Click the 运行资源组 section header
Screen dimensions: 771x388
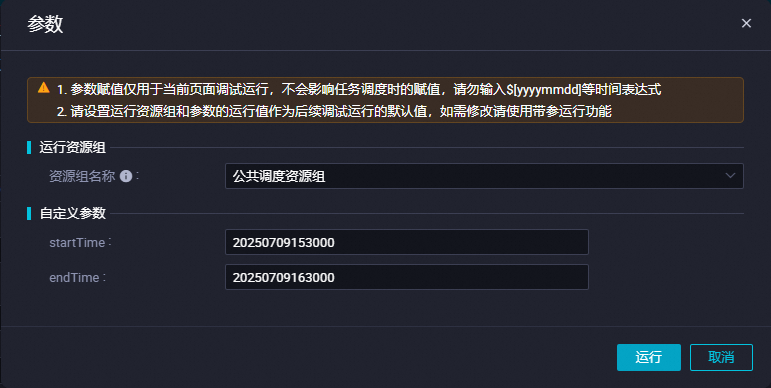(73, 147)
